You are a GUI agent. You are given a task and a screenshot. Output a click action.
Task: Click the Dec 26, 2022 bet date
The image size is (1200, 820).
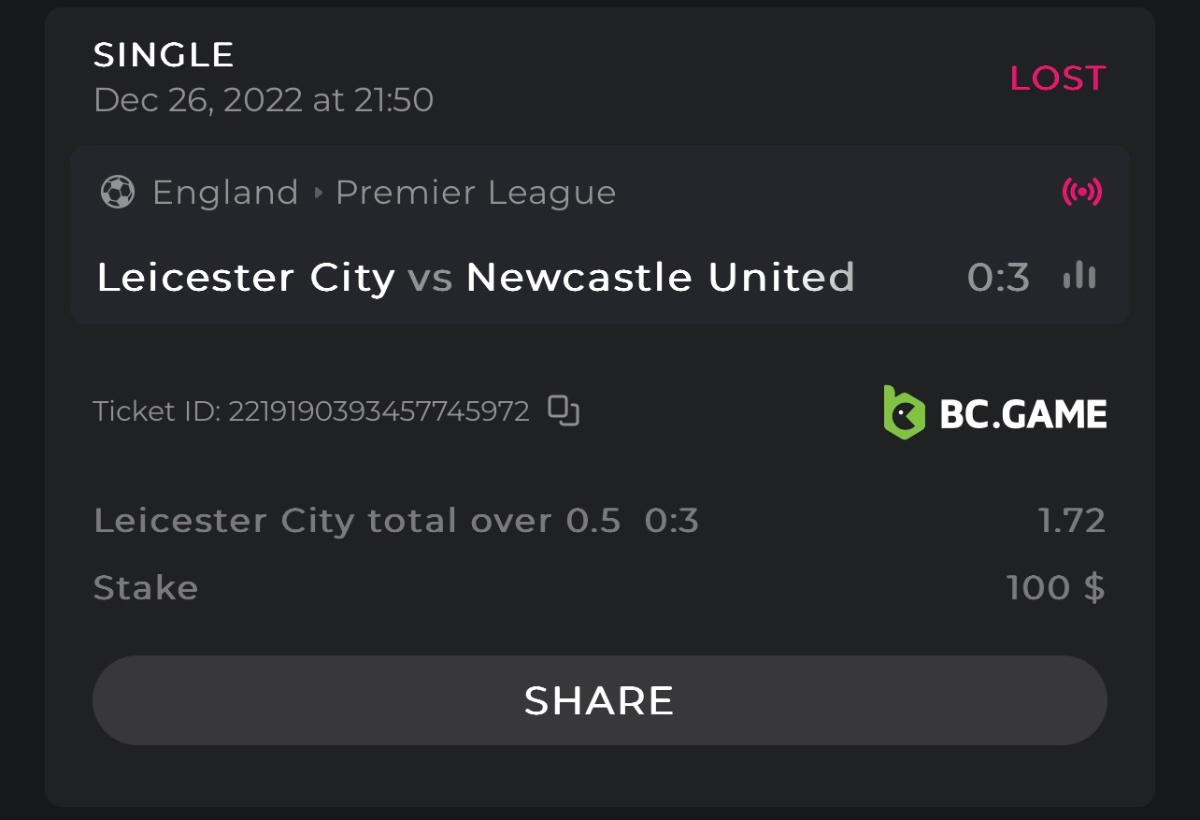(263, 100)
